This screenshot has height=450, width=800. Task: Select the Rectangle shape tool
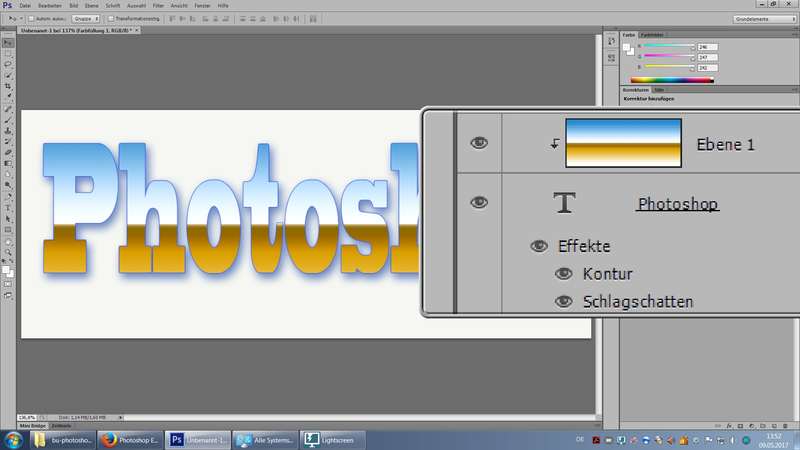(x=8, y=230)
